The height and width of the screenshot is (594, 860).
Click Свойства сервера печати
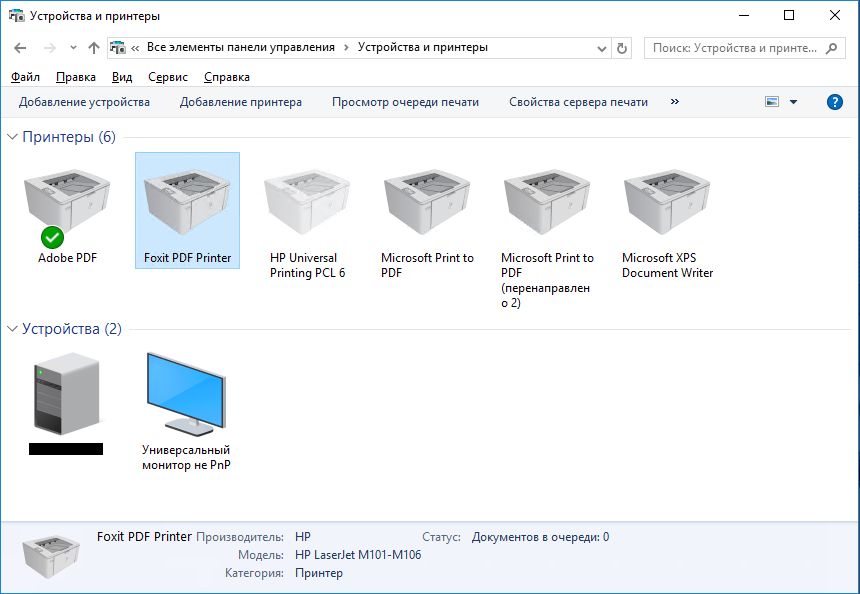(578, 102)
